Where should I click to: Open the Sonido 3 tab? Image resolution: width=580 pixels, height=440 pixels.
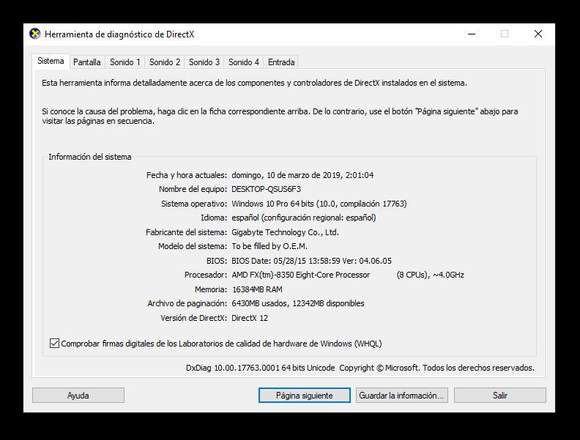[204, 62]
